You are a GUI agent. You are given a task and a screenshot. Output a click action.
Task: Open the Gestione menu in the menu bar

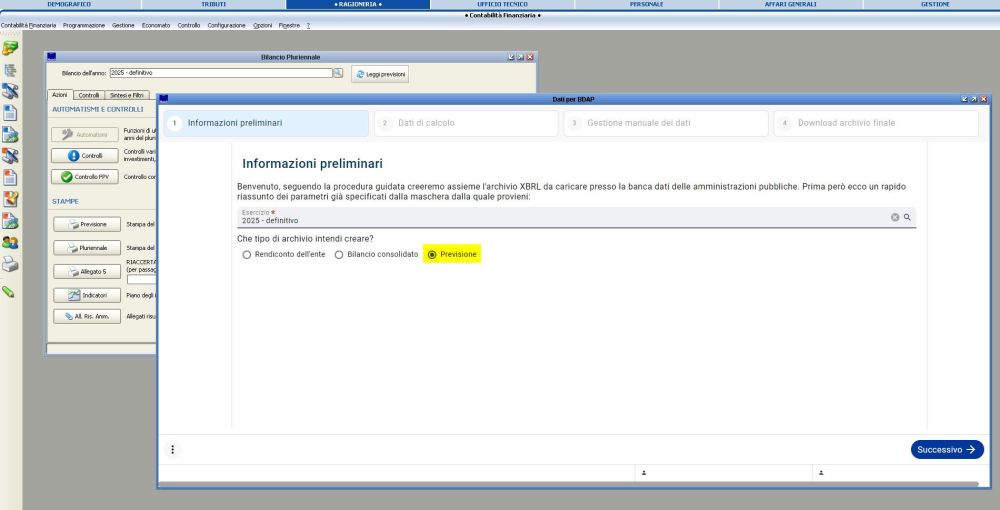click(x=123, y=26)
